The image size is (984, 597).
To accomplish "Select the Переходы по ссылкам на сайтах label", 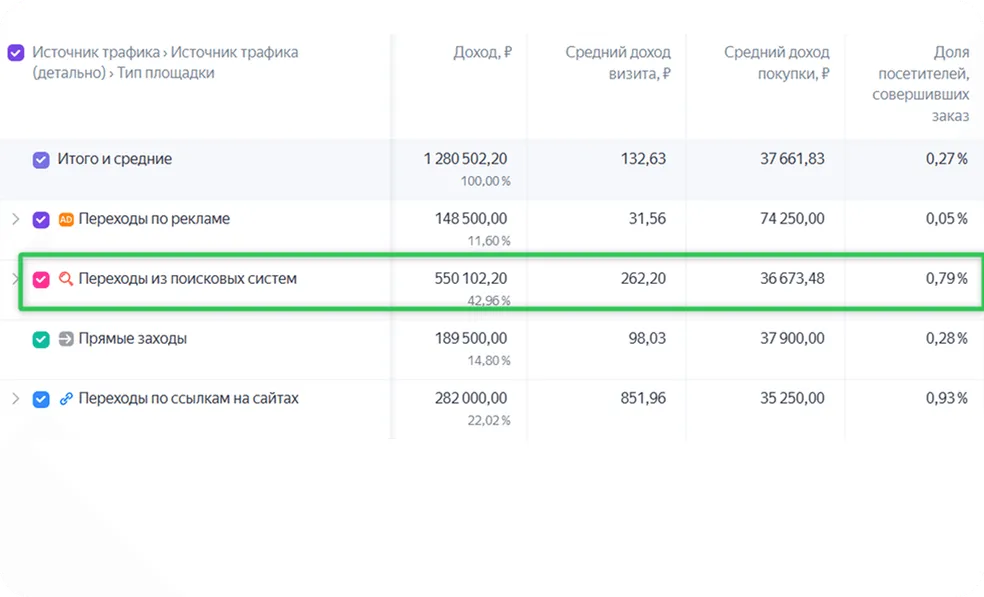I will (188, 399).
